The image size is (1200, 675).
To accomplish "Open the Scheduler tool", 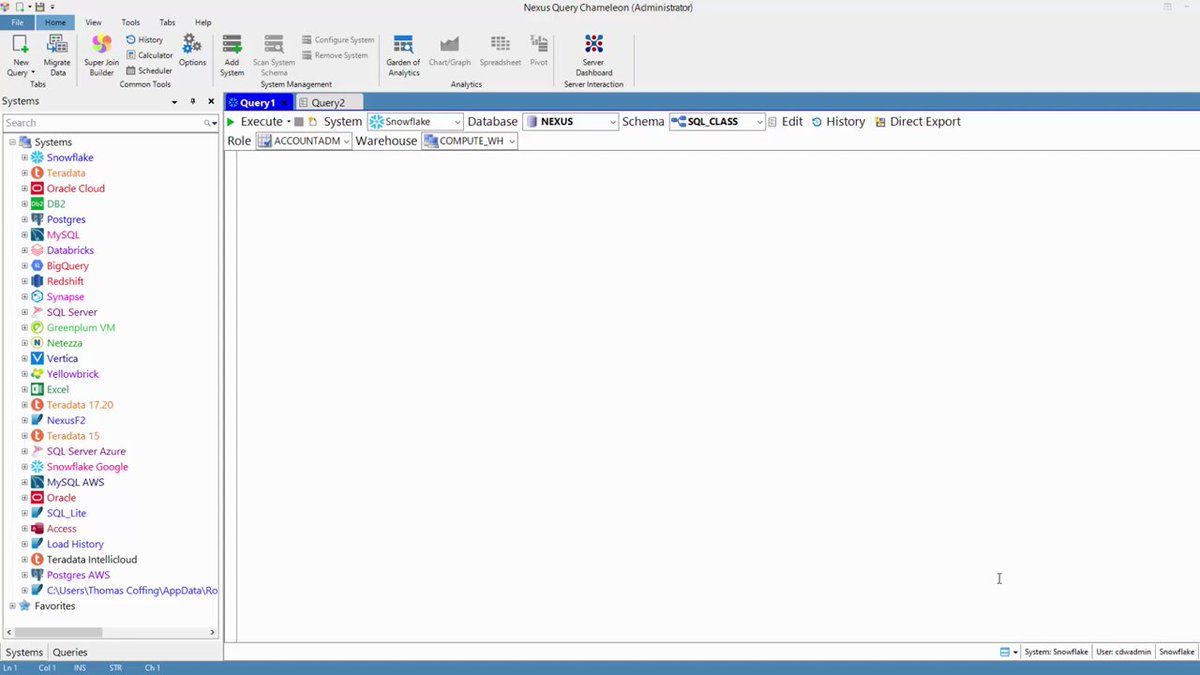I will click(149, 71).
